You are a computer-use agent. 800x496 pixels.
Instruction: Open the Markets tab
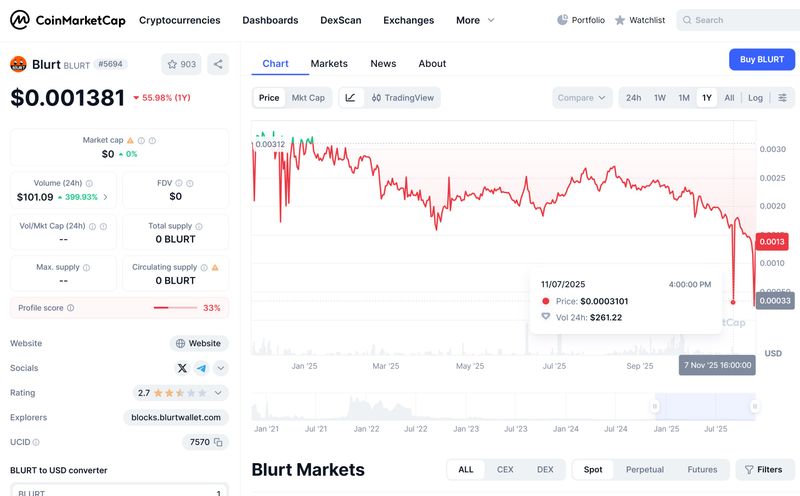(329, 64)
